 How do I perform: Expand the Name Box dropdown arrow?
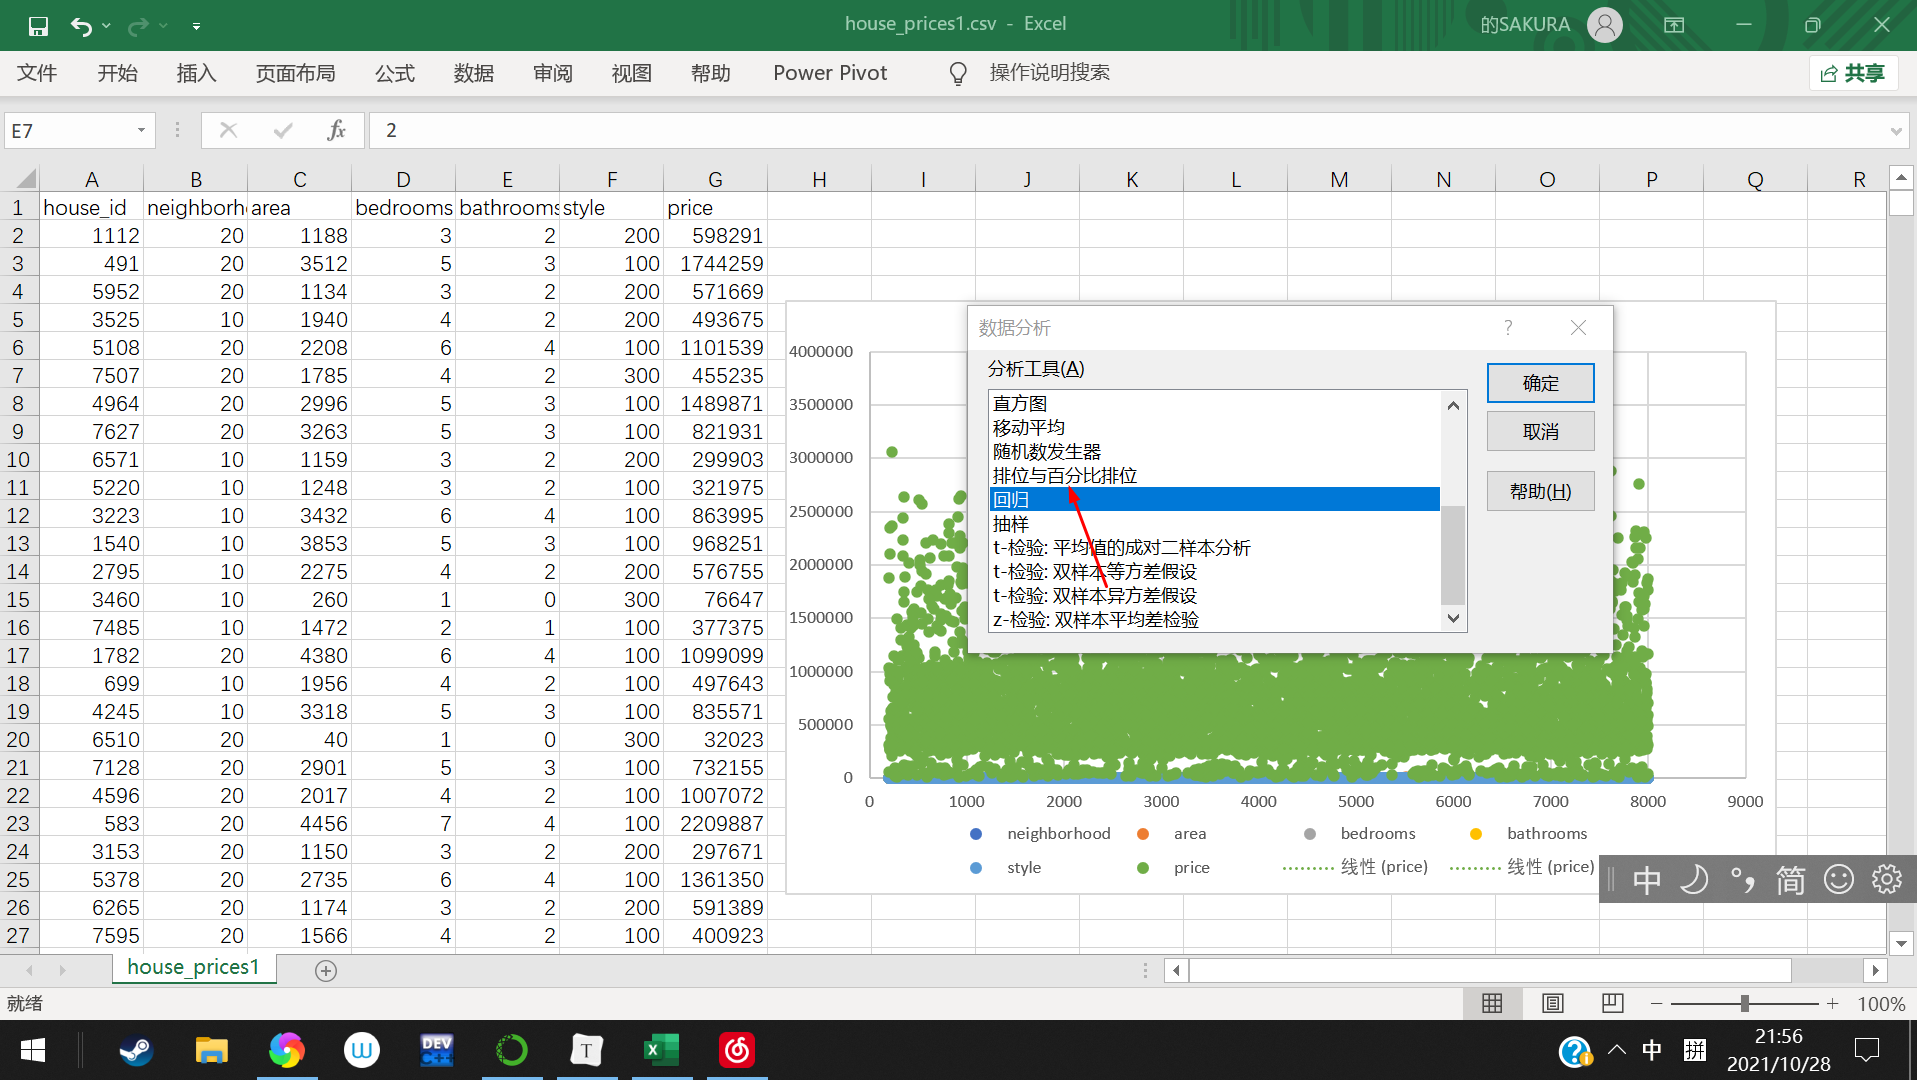point(142,131)
